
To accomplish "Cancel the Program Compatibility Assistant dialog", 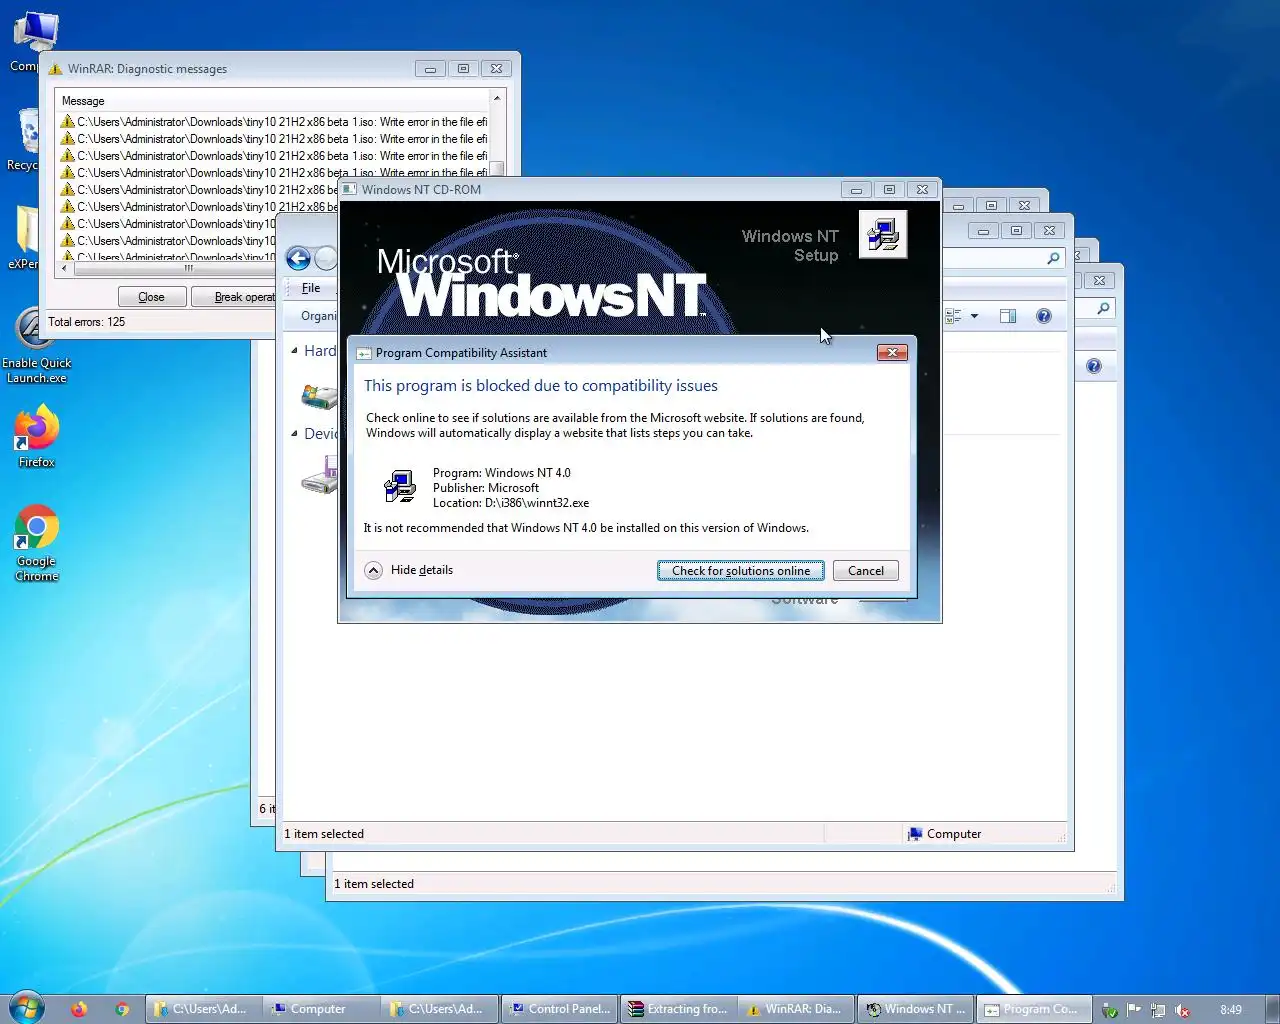I will [866, 570].
